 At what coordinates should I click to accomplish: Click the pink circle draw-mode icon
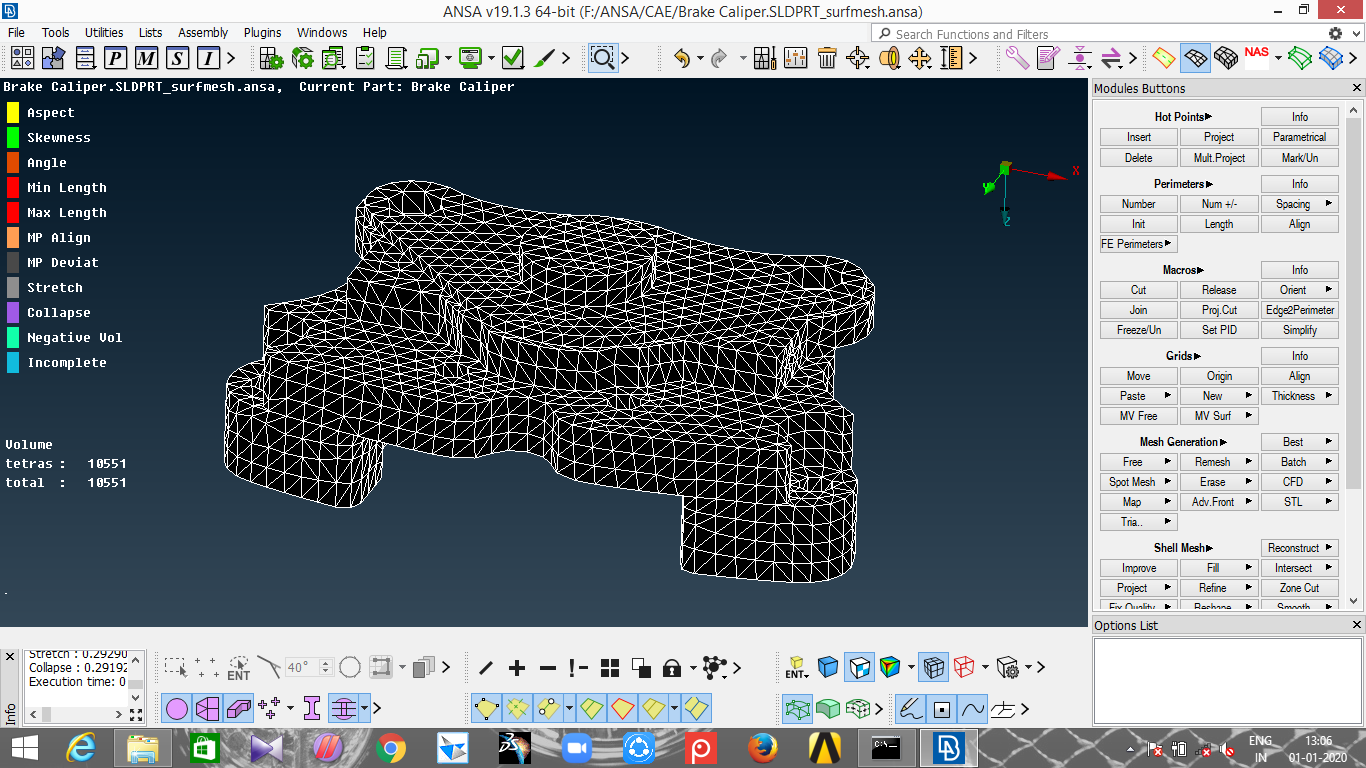tap(177, 709)
